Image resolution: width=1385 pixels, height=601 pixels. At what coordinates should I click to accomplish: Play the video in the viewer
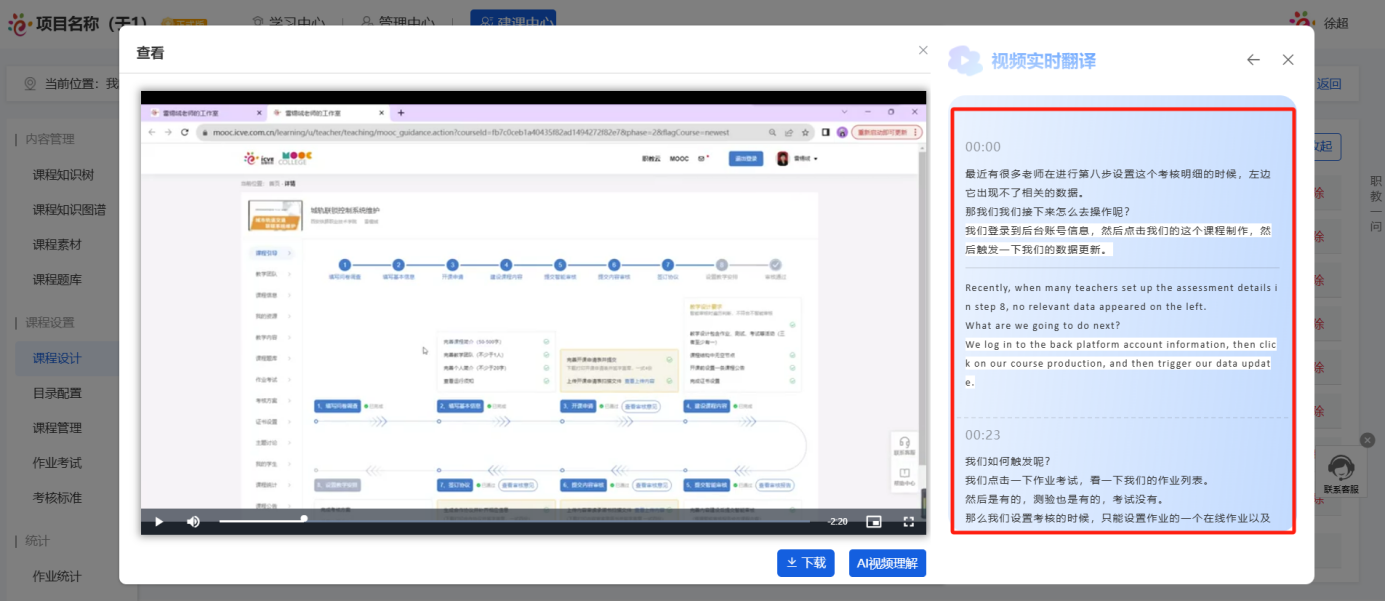[x=158, y=521]
